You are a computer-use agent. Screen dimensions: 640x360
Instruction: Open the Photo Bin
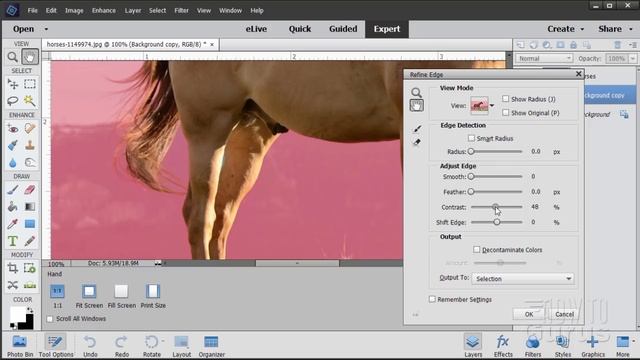(20, 346)
